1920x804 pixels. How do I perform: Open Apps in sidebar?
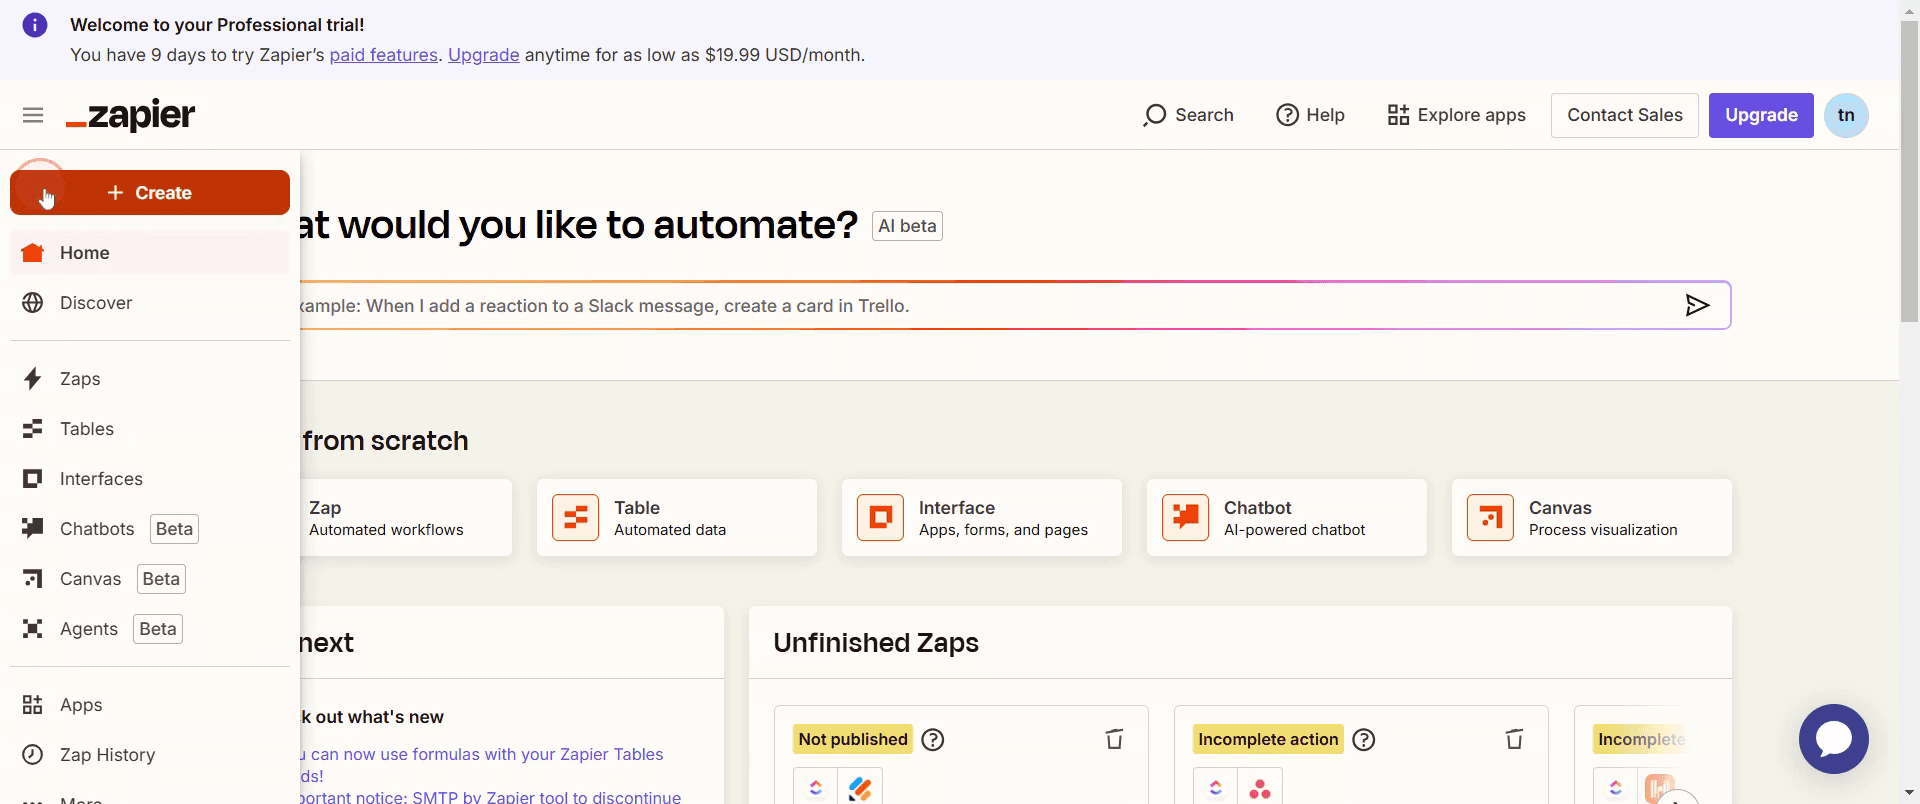[150, 705]
